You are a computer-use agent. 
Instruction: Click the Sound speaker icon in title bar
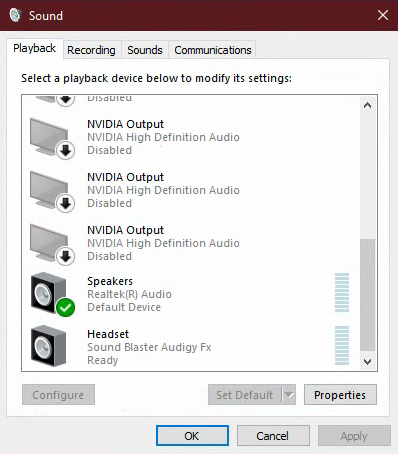tap(15, 15)
